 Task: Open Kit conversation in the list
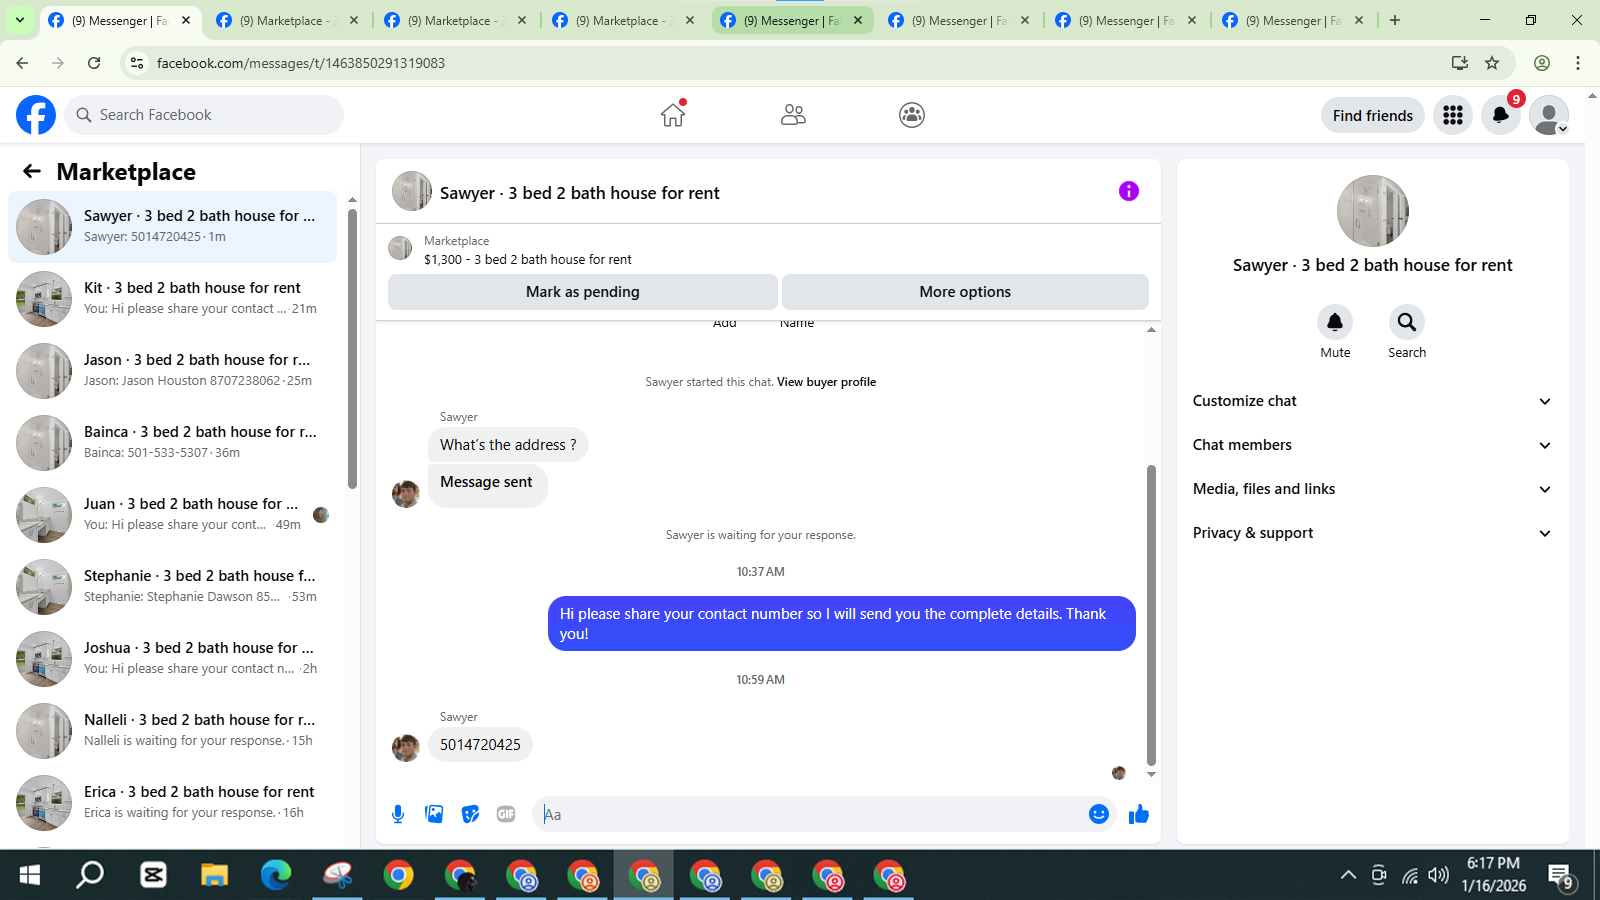pyautogui.click(x=172, y=299)
